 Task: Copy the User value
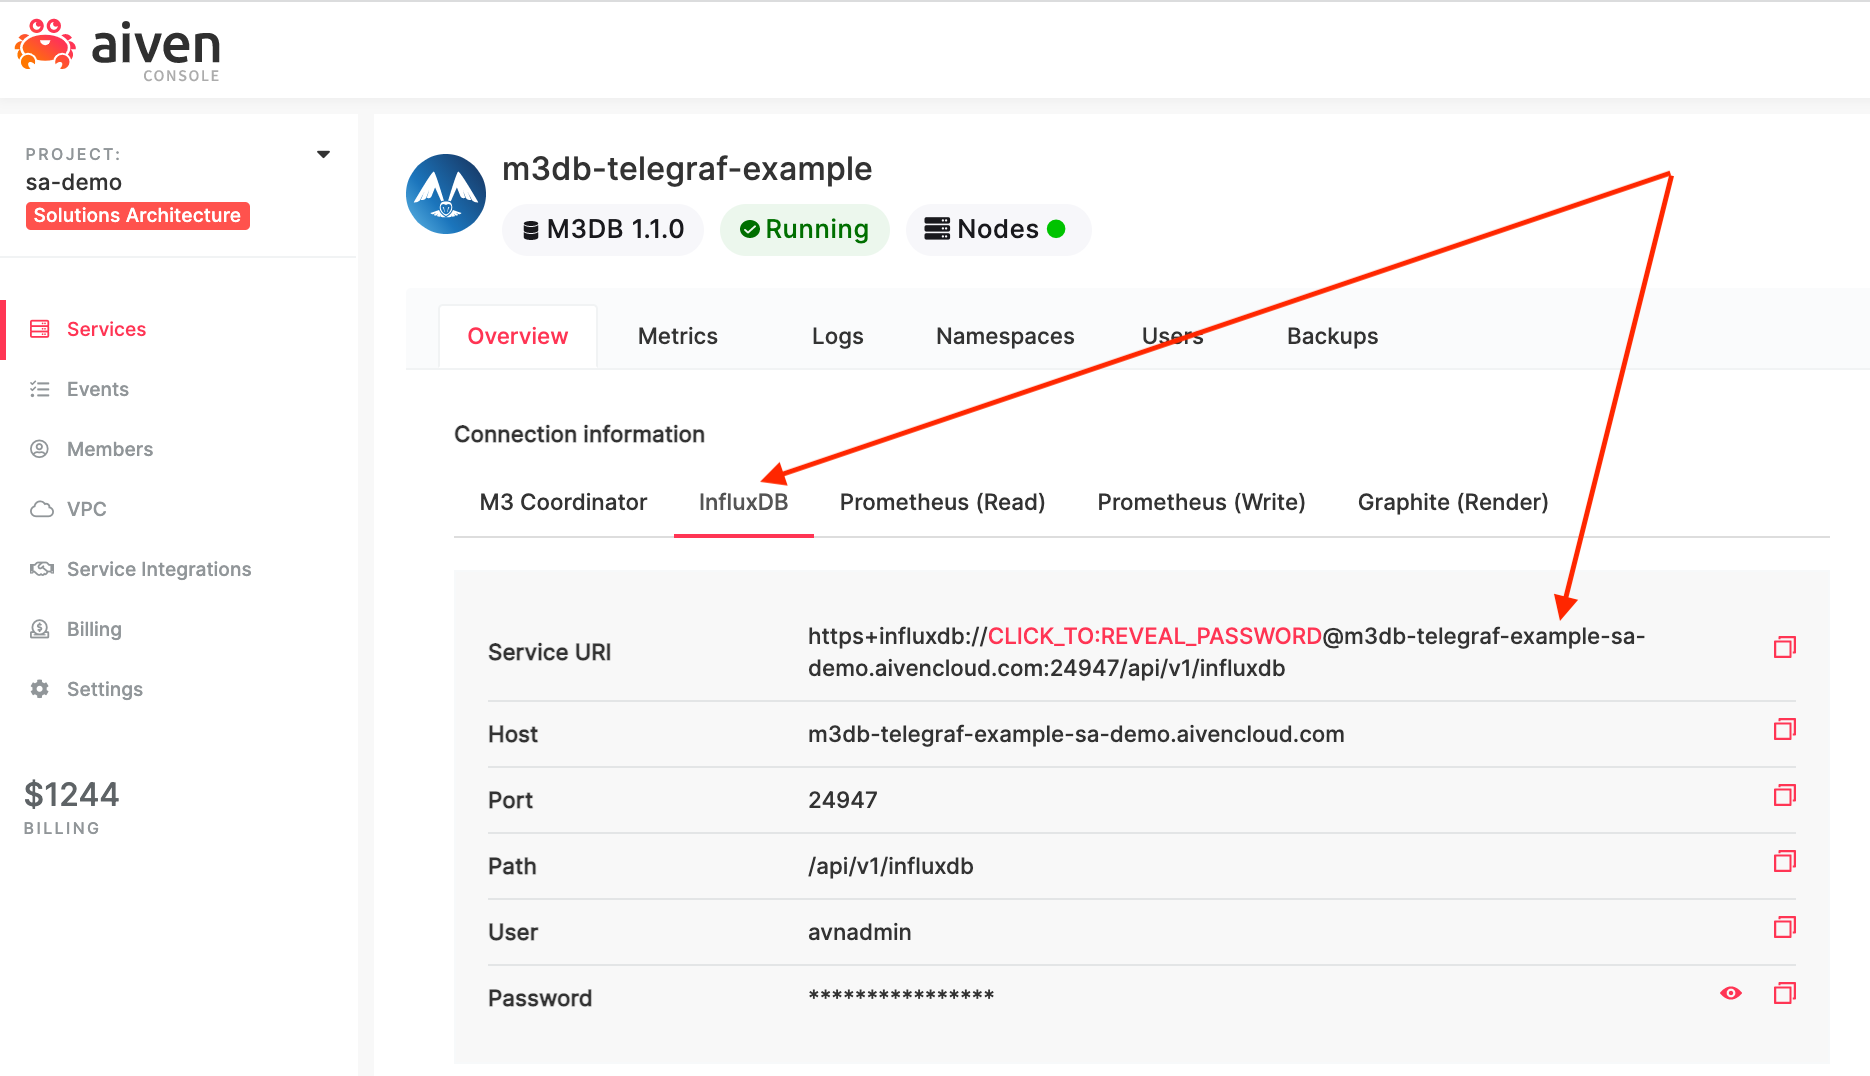1785,927
